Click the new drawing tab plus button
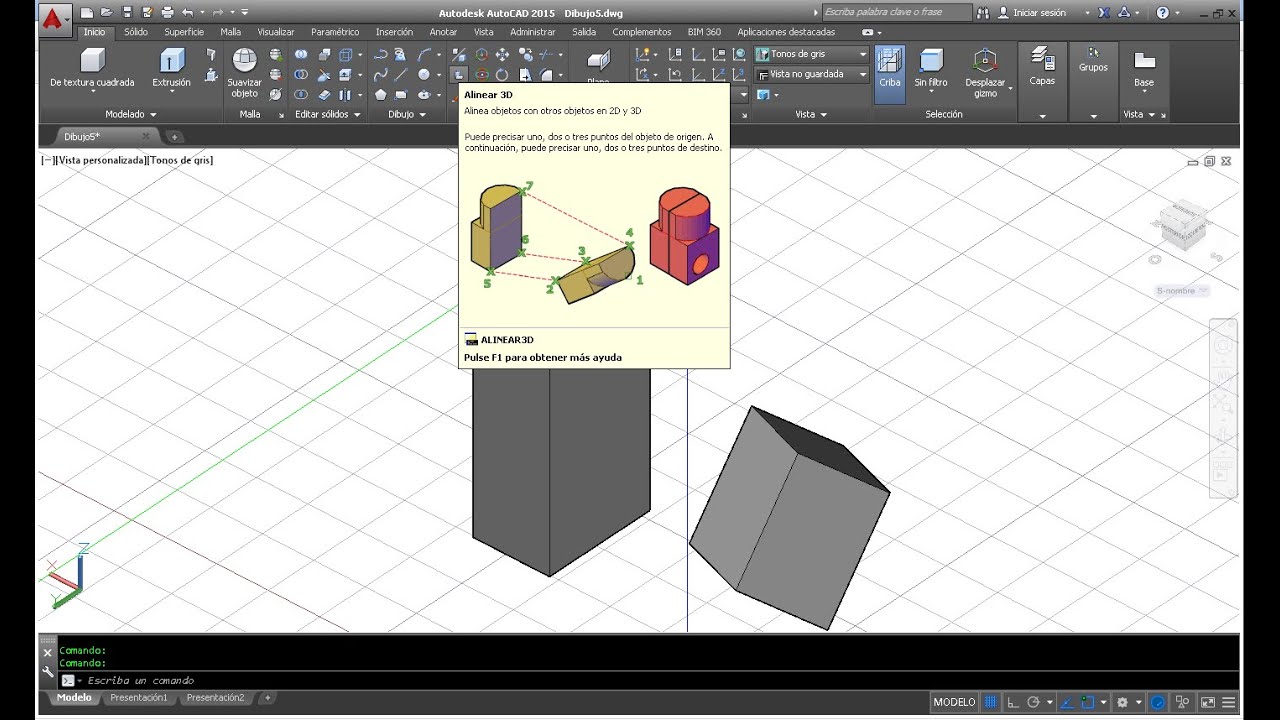The width and height of the screenshot is (1280, 720). tap(174, 136)
